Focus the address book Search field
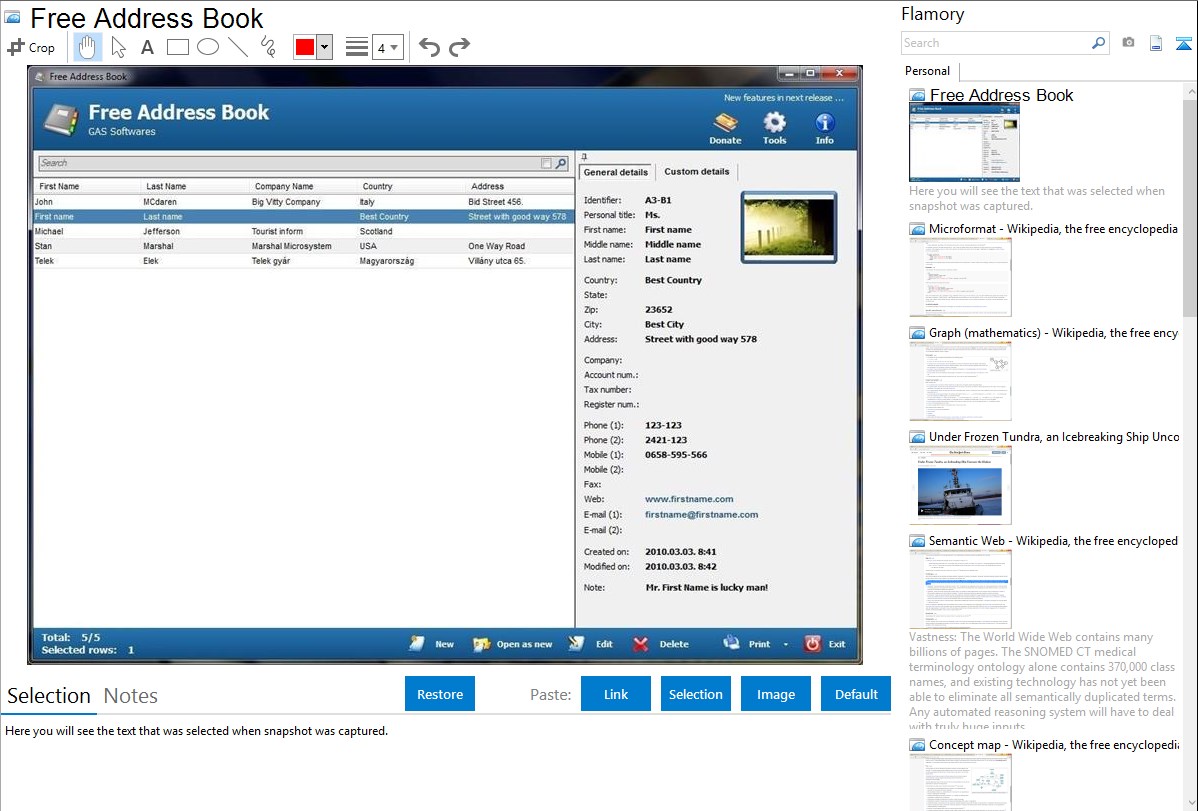 pyautogui.click(x=289, y=163)
